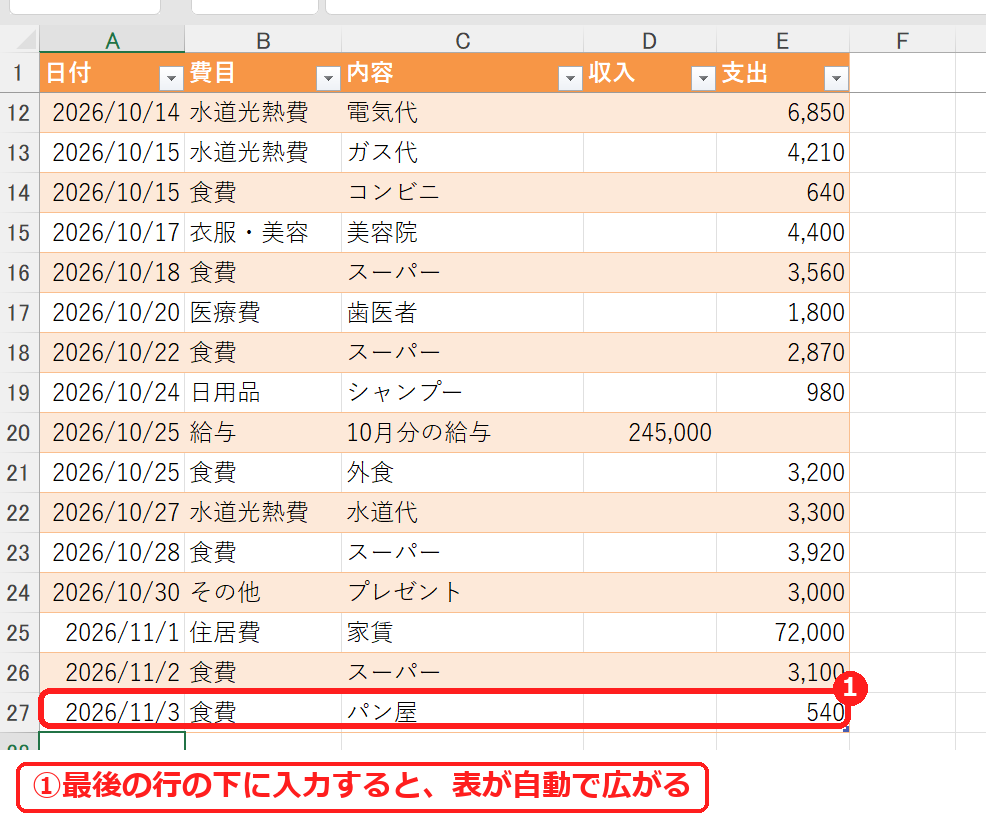Select column F header

[x=902, y=40]
